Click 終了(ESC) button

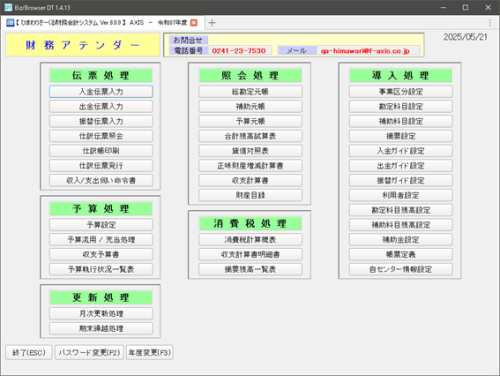29,352
